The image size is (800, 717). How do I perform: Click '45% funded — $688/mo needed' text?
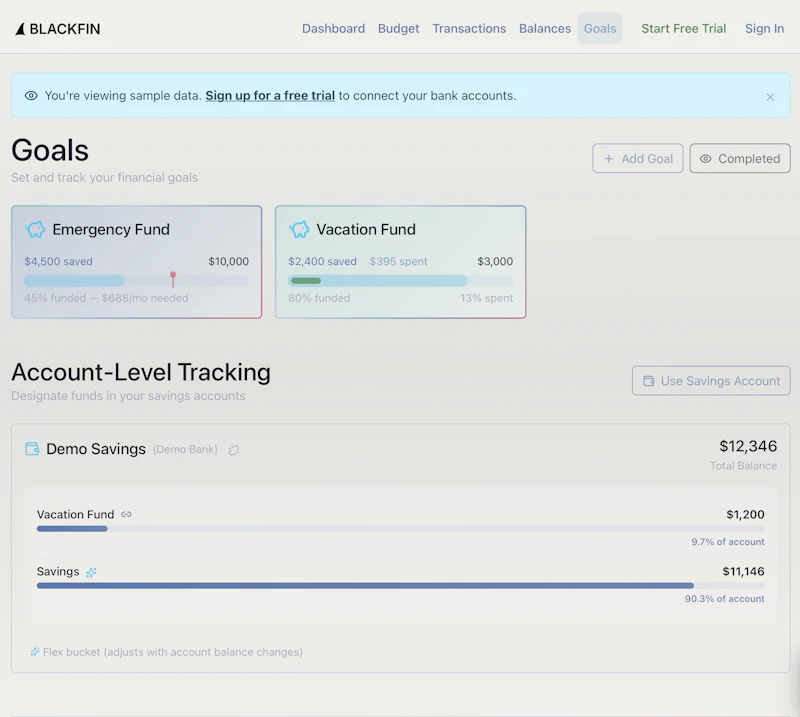click(106, 298)
